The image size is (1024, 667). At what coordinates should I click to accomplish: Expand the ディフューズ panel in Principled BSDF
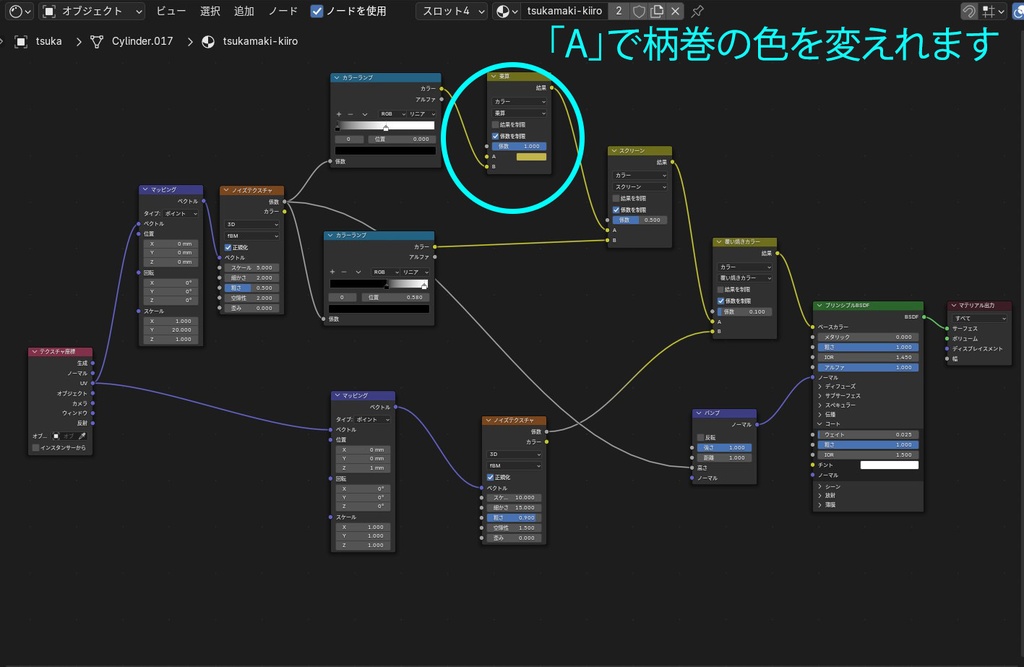(837, 386)
